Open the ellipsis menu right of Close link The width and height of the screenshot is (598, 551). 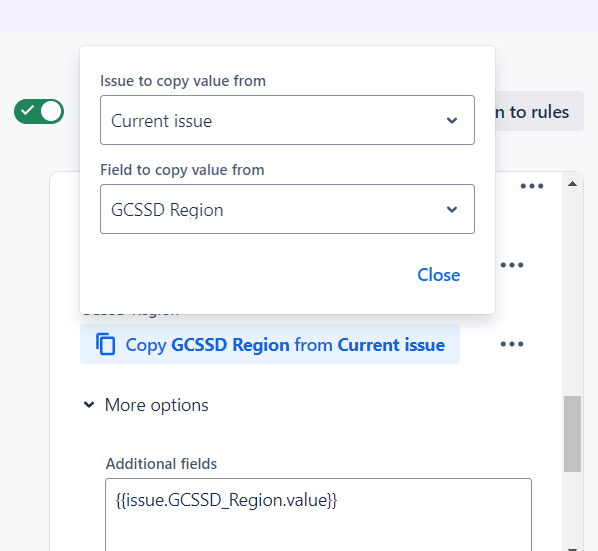512,265
